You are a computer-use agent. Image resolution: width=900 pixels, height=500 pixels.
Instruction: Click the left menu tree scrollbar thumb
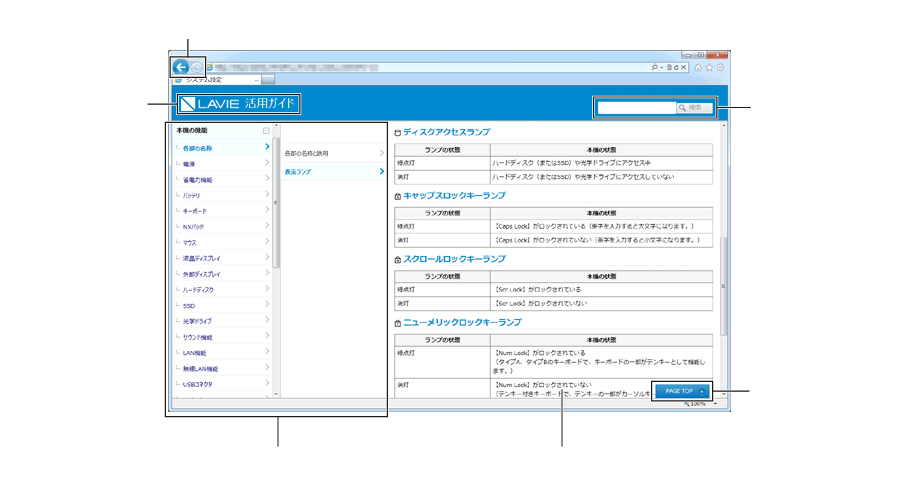[x=276, y=203]
